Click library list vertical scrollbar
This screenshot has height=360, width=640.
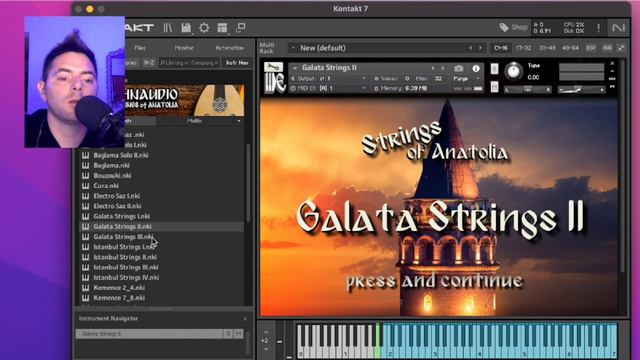[248, 183]
